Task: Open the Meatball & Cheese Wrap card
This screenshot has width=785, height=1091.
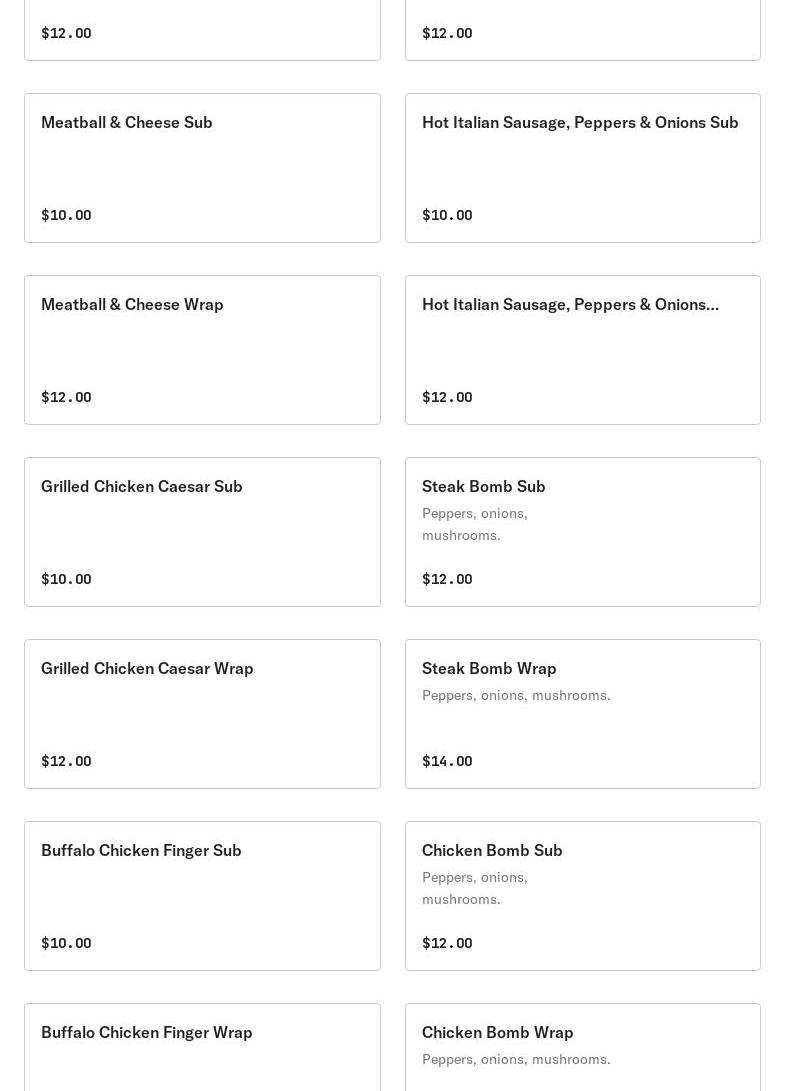Action: pos(132,304)
